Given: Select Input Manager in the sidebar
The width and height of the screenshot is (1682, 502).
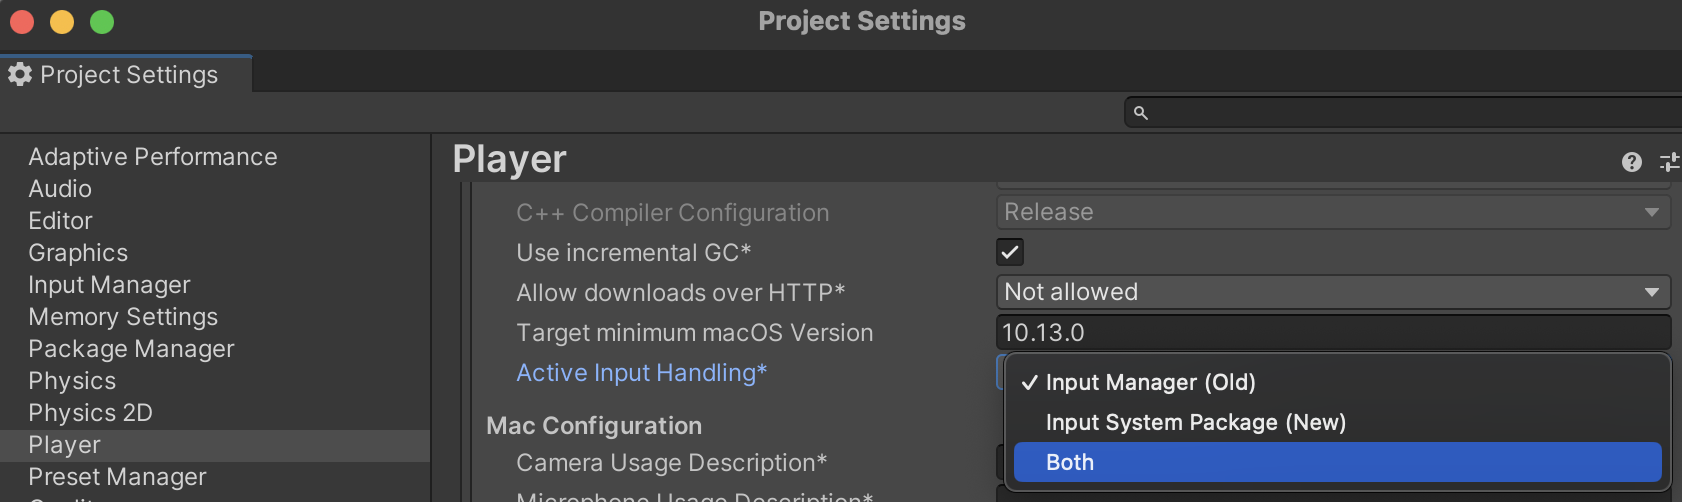Looking at the screenshot, I should click(109, 285).
